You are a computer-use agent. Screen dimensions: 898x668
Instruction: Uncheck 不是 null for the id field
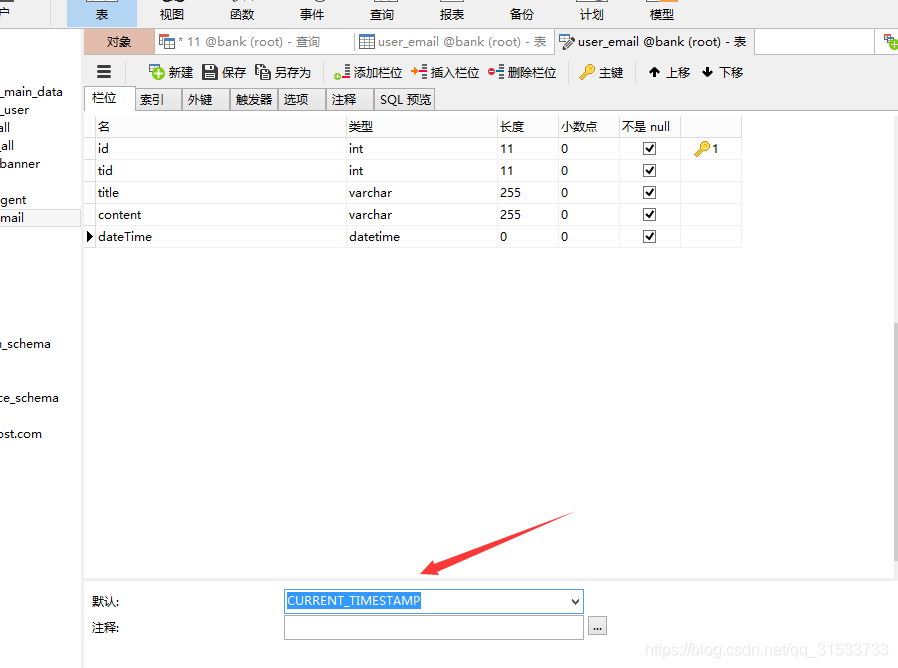tap(649, 147)
